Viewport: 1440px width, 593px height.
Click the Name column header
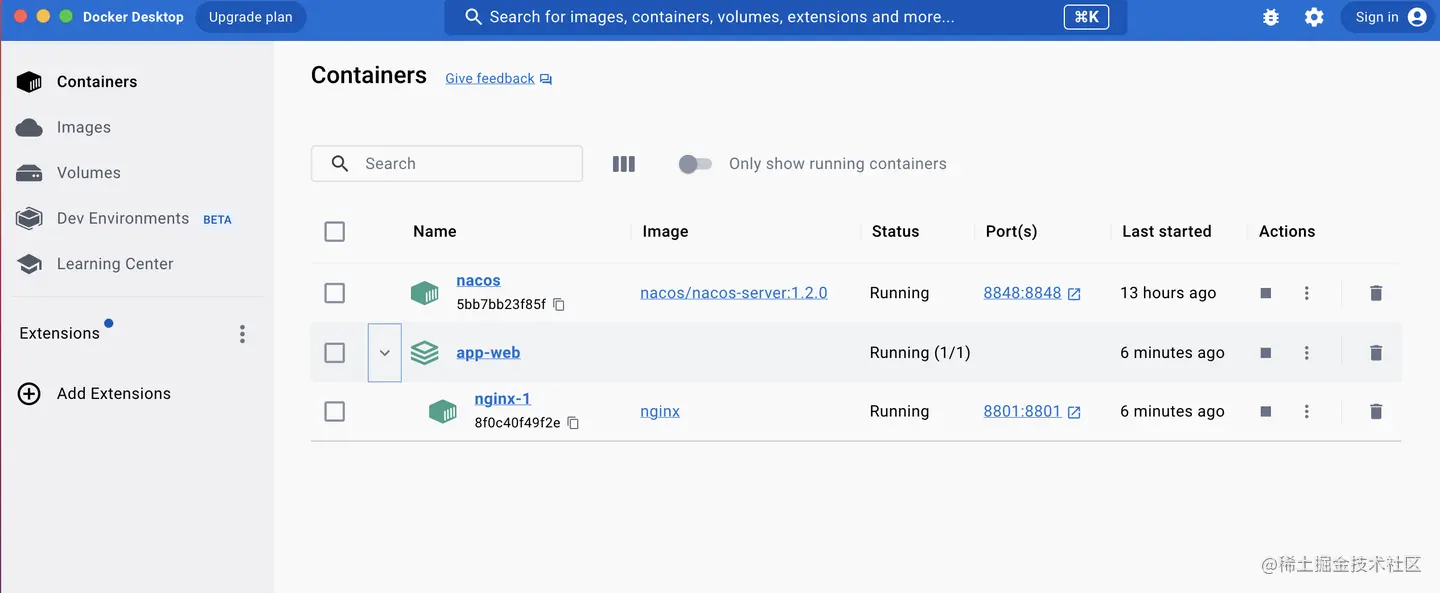coord(435,231)
